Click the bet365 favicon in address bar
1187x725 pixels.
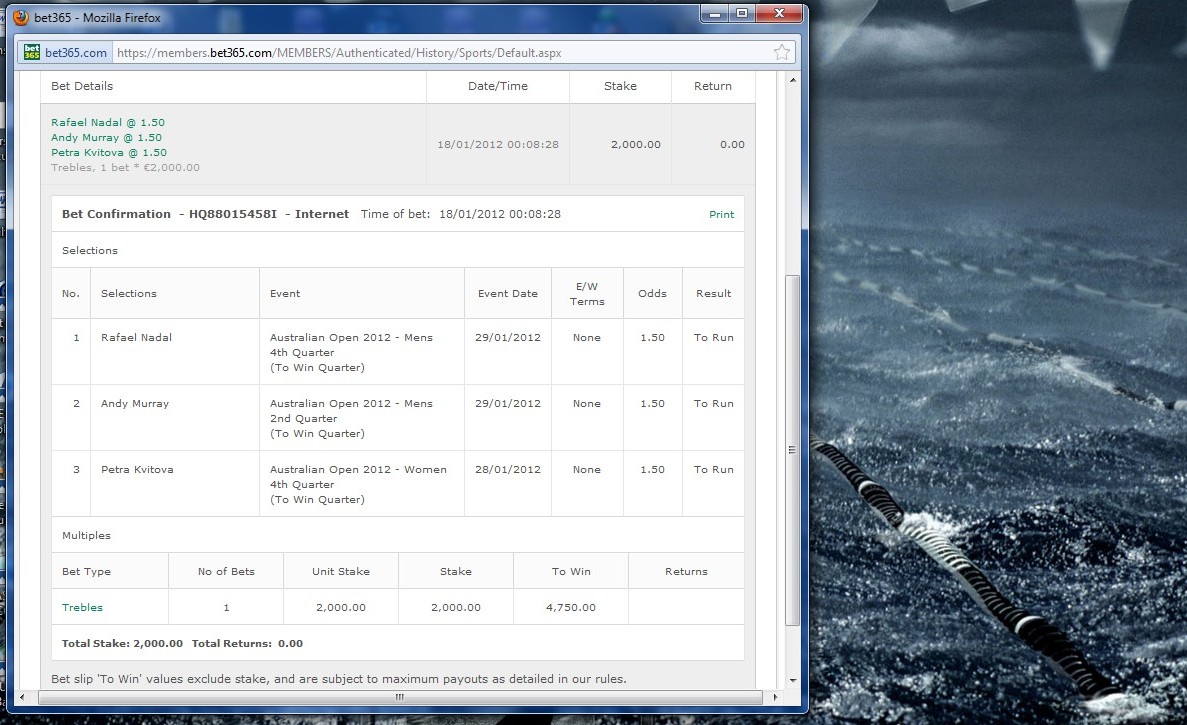pyautogui.click(x=32, y=52)
